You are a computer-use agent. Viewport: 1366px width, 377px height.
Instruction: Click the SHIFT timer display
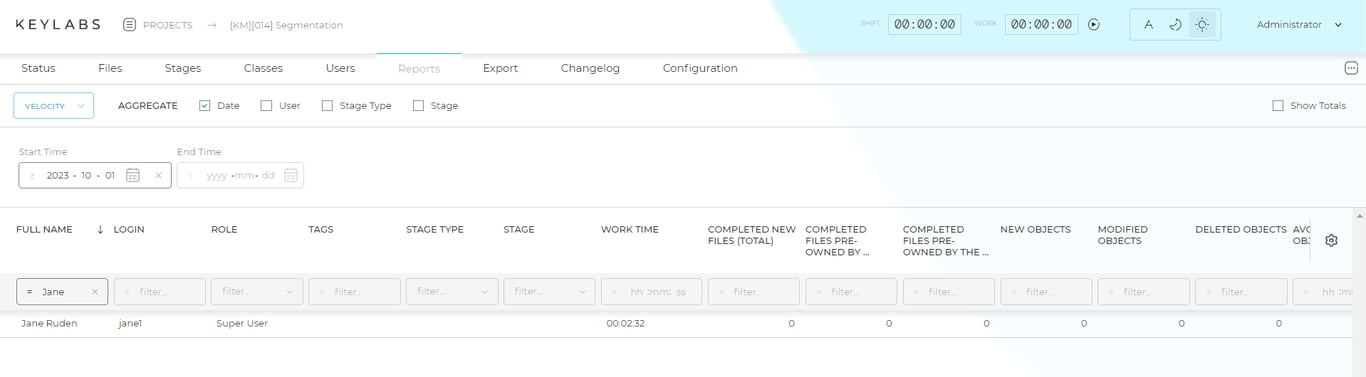pos(924,24)
